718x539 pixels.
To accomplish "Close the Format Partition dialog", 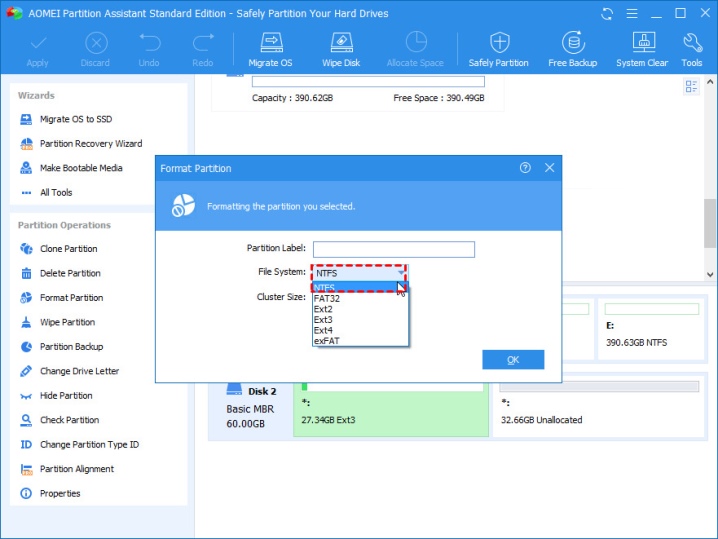I will 549,168.
